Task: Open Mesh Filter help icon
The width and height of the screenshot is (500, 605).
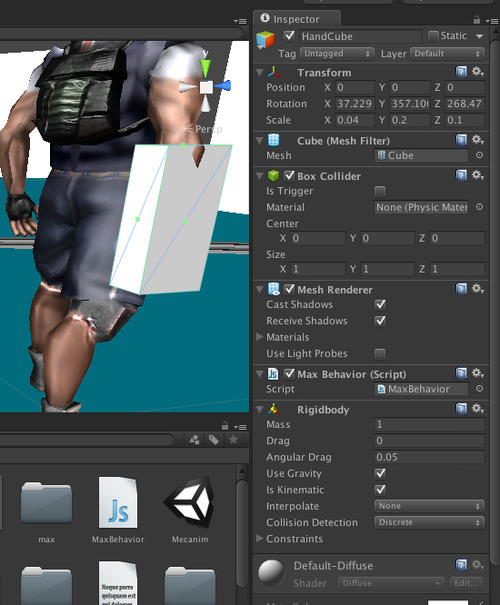Action: point(461,140)
